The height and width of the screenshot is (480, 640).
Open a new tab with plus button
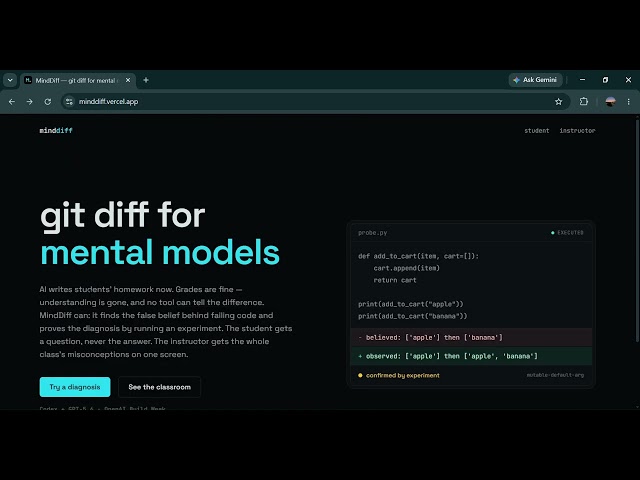(146, 80)
